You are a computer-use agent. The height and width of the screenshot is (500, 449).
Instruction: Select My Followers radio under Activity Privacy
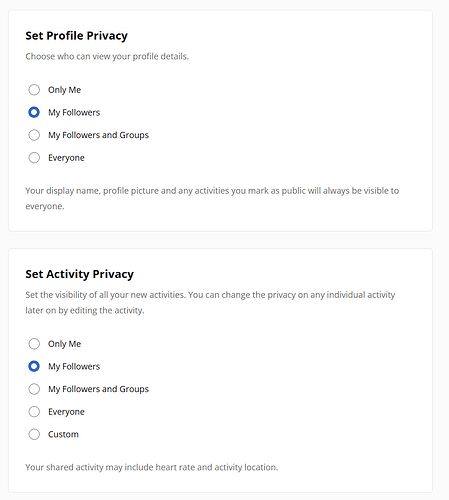pyautogui.click(x=34, y=366)
